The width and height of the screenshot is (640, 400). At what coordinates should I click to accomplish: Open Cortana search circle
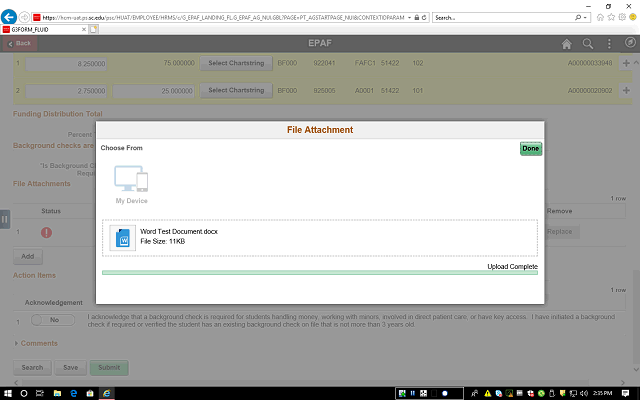tap(24, 393)
